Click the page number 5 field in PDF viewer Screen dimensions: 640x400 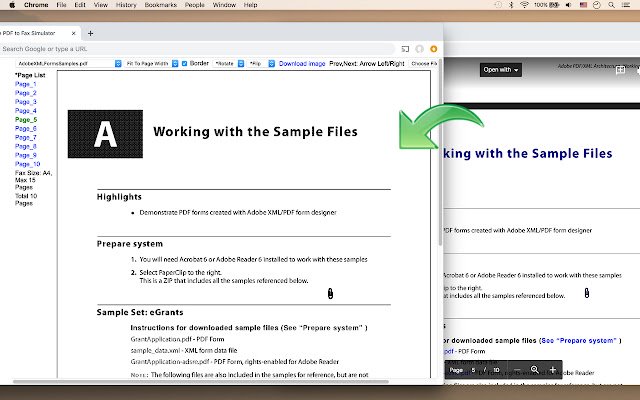point(473,370)
